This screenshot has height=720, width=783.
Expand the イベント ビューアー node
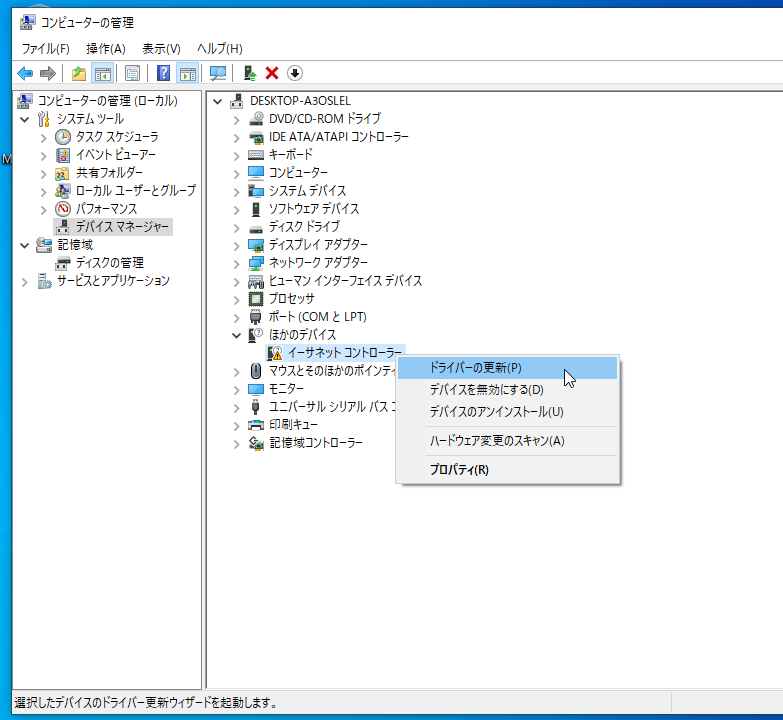43,155
